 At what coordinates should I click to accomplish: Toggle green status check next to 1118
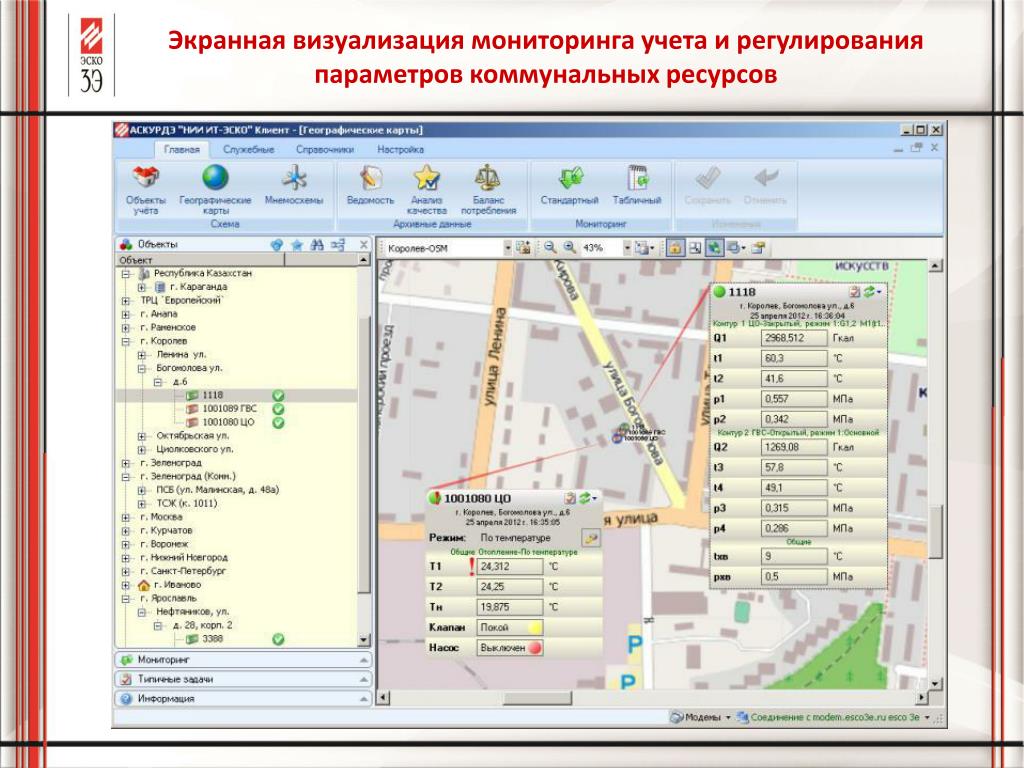coord(278,395)
